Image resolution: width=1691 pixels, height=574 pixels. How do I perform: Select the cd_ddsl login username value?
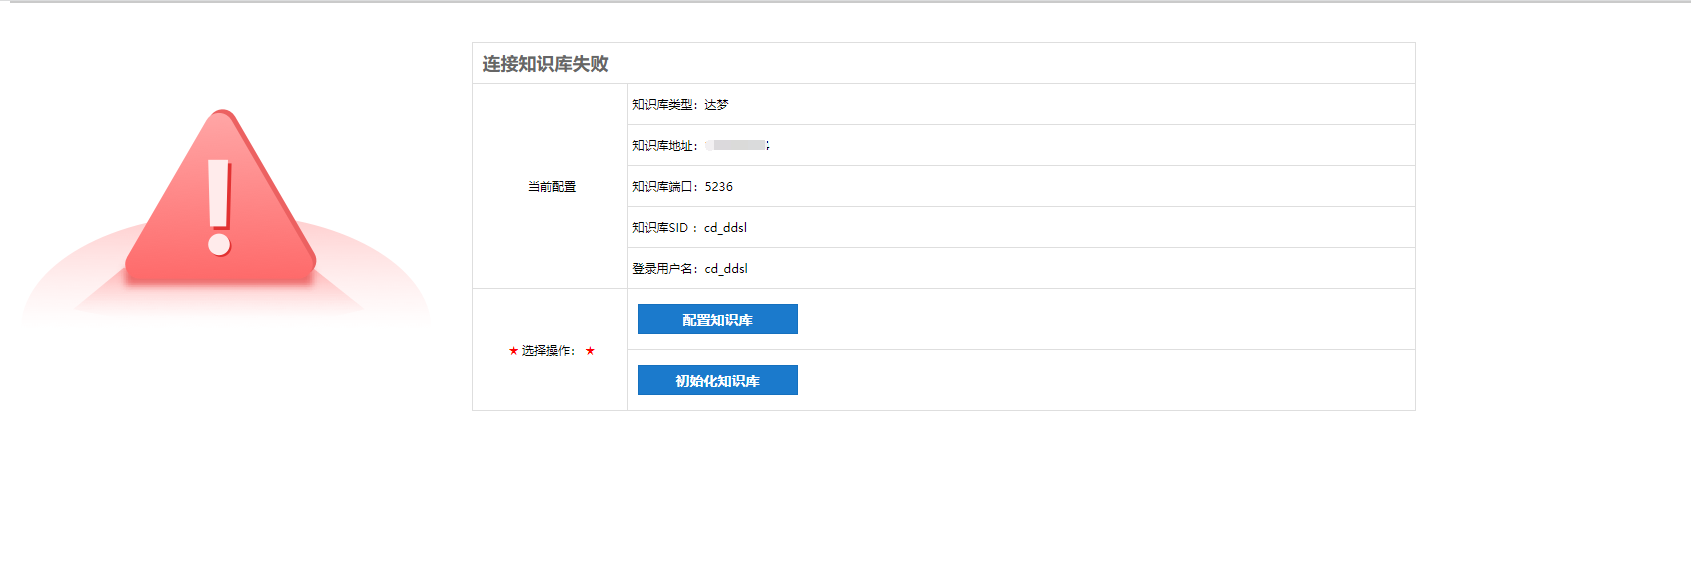[726, 269]
